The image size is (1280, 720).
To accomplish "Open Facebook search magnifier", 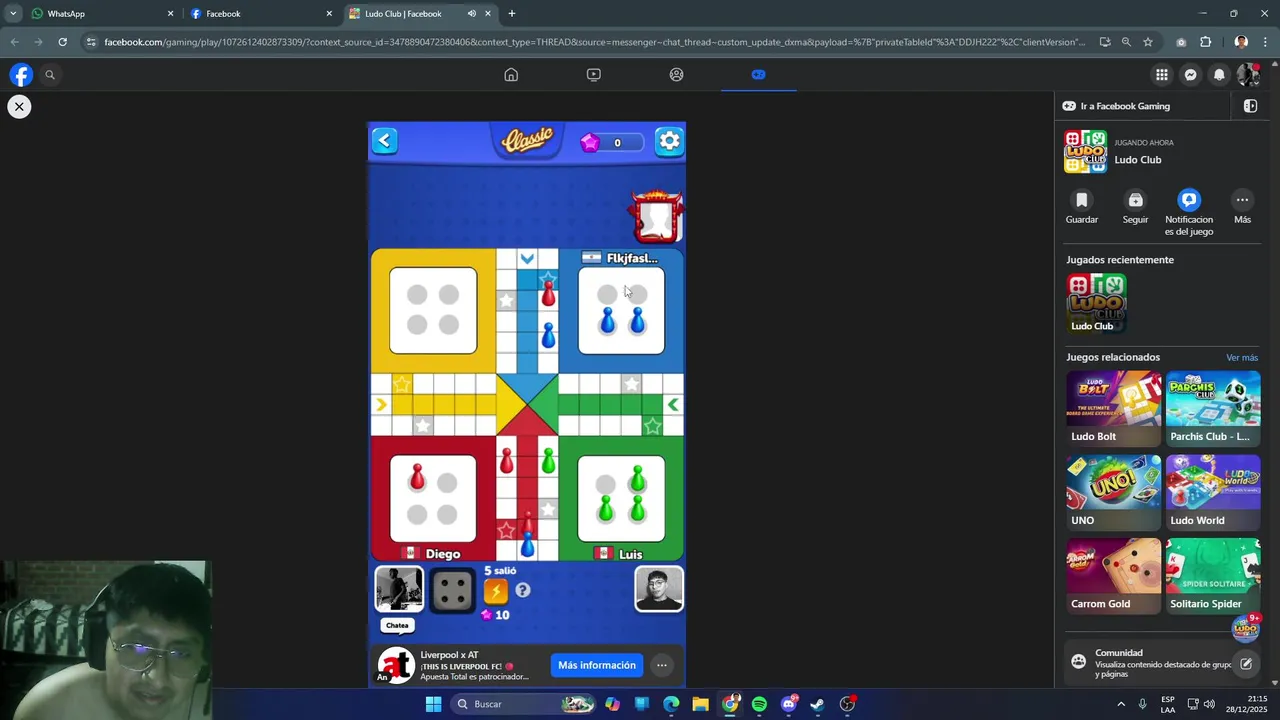I will pyautogui.click(x=49, y=74).
